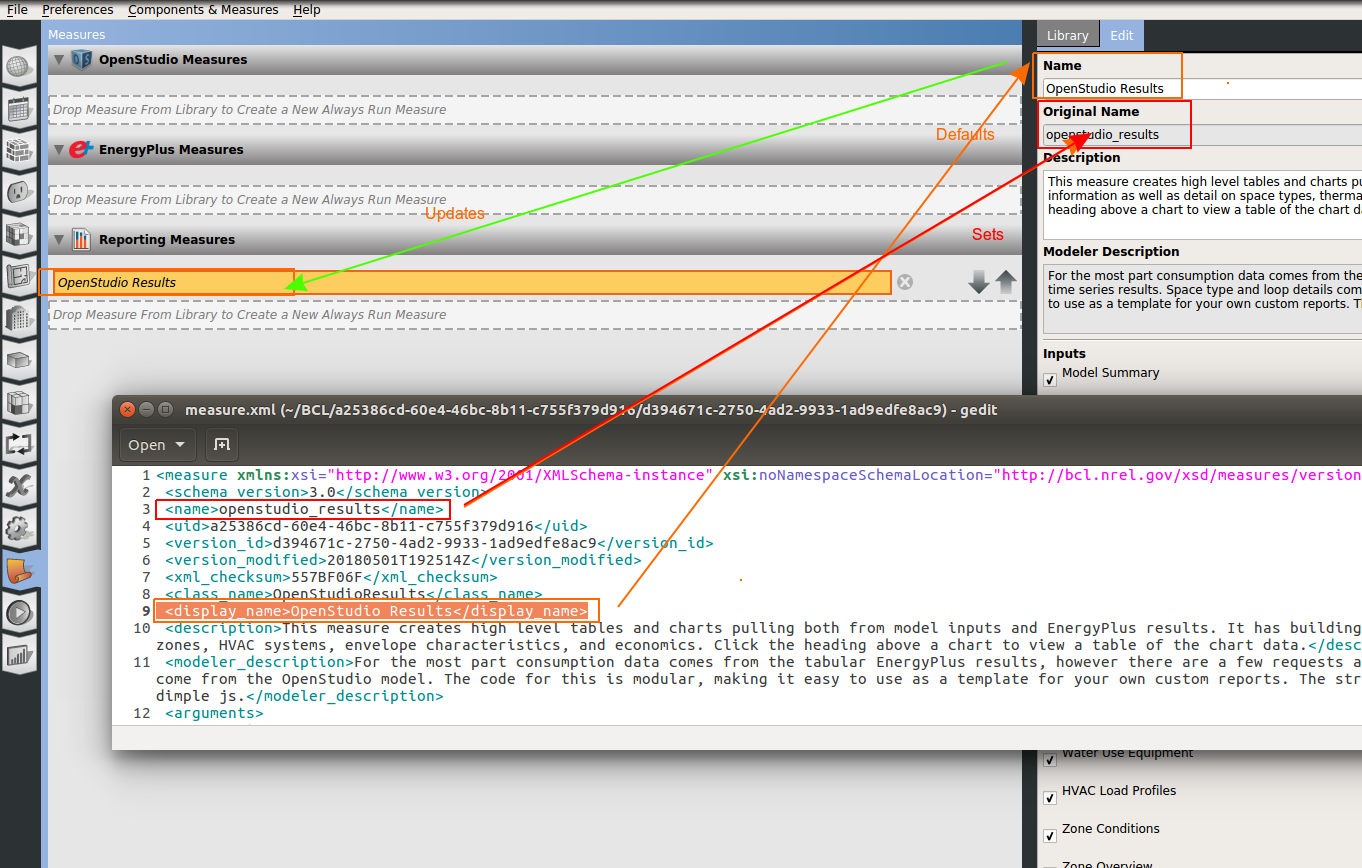Open the Schedules tab calendar icon
The image size is (1362, 868).
(18, 109)
